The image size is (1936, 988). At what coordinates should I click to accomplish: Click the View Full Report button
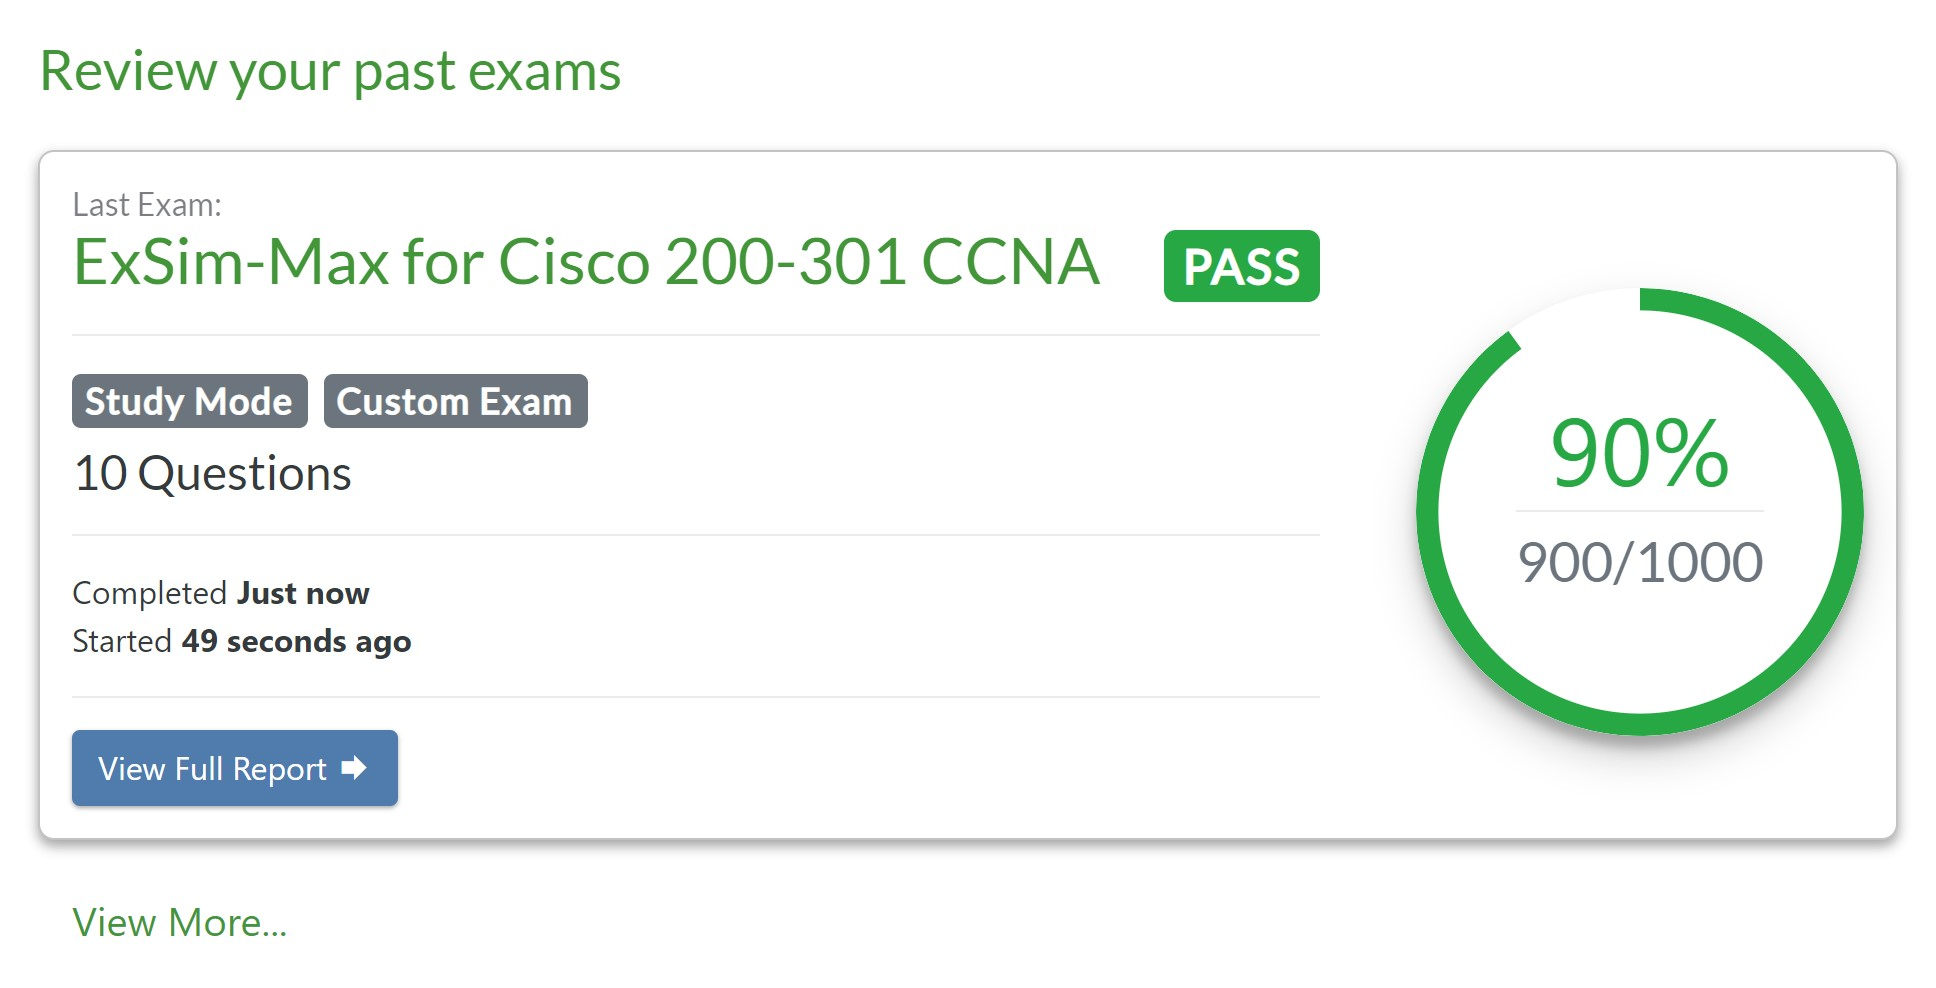[x=234, y=768]
